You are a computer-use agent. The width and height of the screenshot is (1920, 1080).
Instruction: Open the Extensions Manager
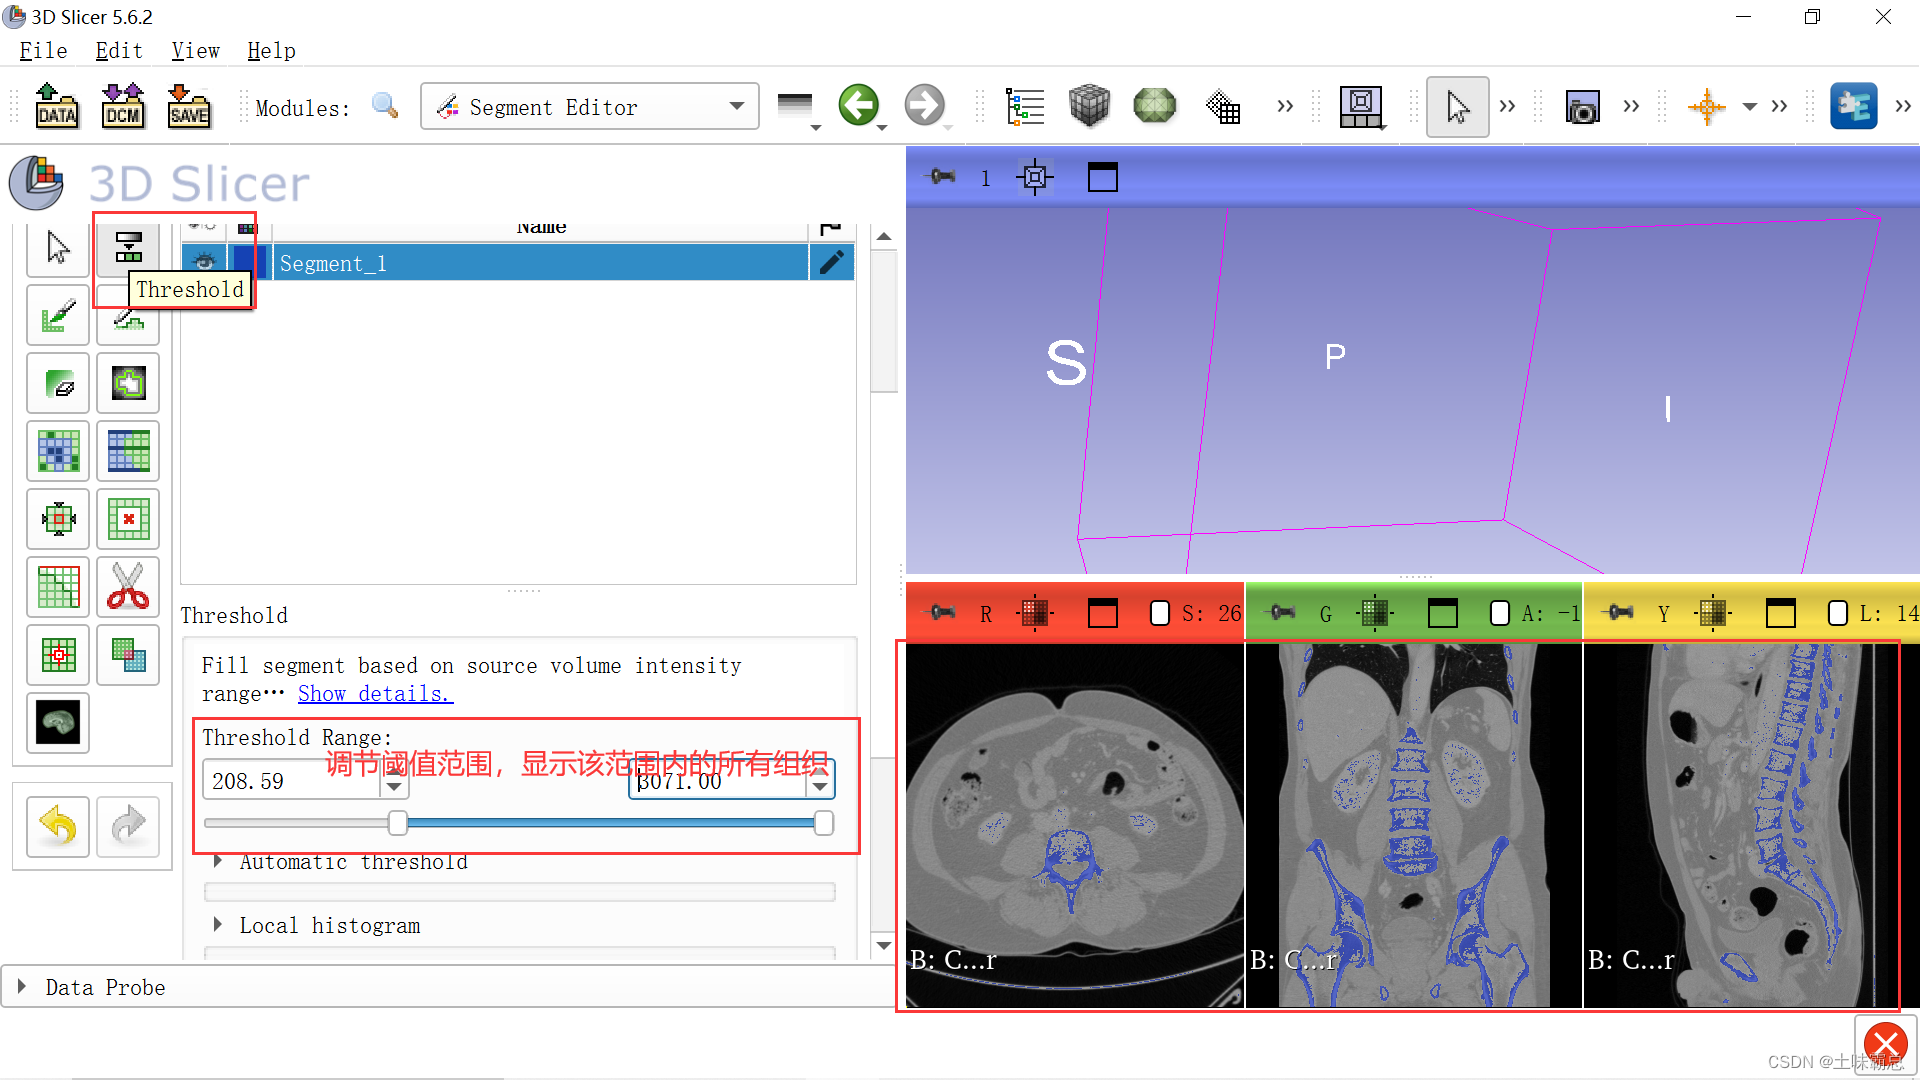[1854, 106]
